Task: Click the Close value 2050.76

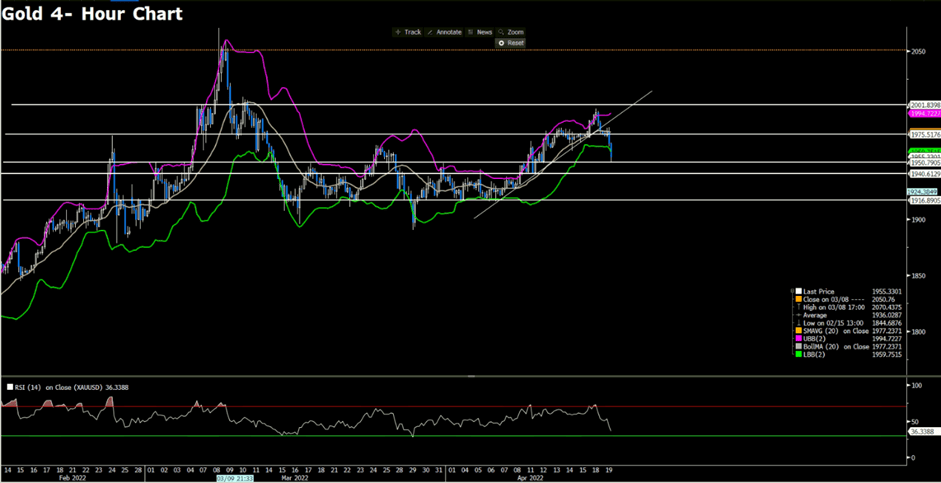Action: 883,299
